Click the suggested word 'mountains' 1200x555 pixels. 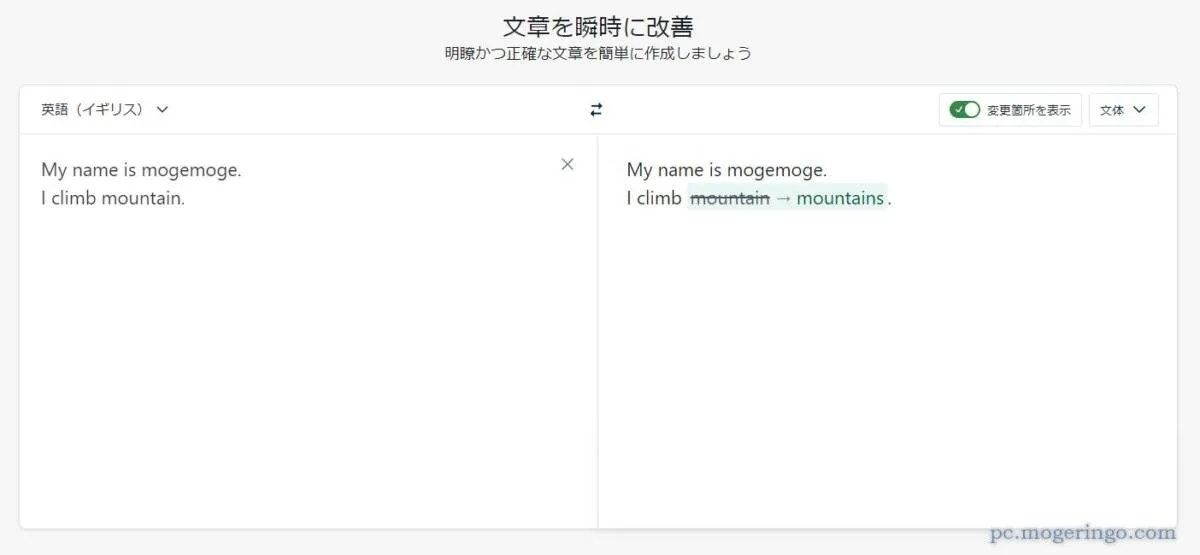(840, 198)
